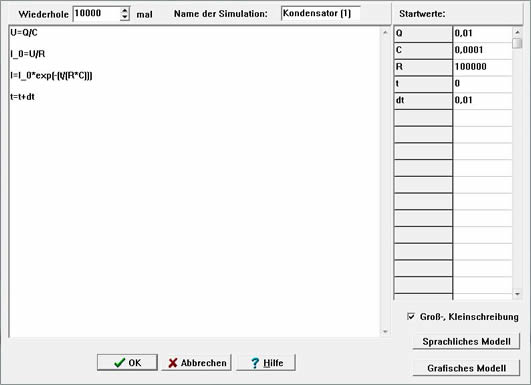
Task: Click the Startwerte header label
Action: (x=422, y=14)
